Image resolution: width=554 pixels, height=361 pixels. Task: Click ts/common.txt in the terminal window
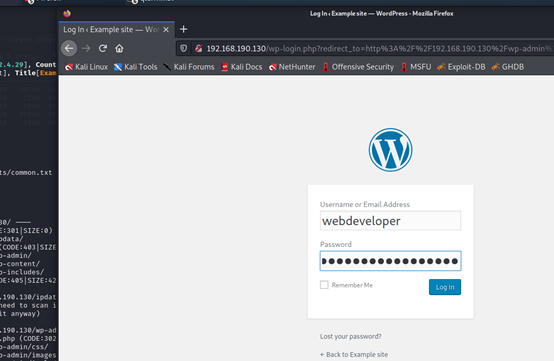point(26,172)
